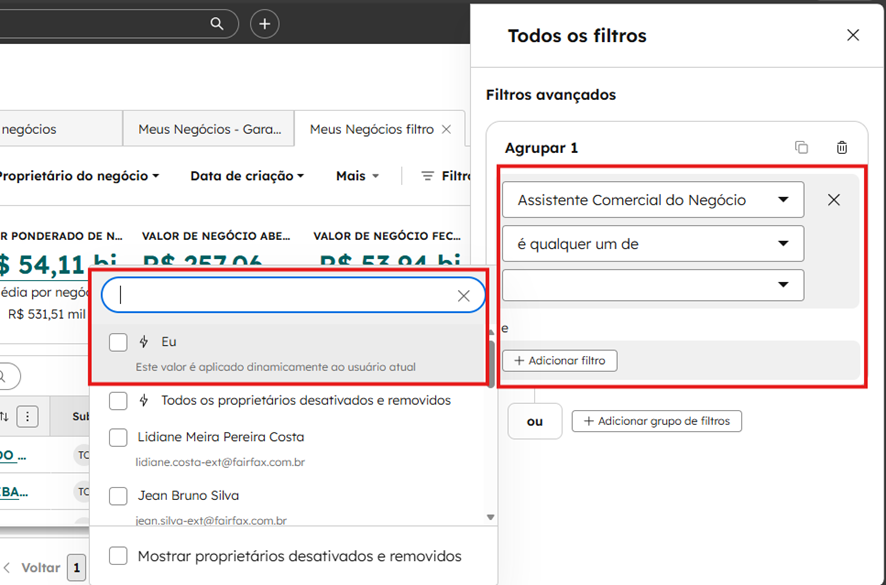Click the Adicionar filtro button
The image size is (886, 585).
[x=560, y=360]
